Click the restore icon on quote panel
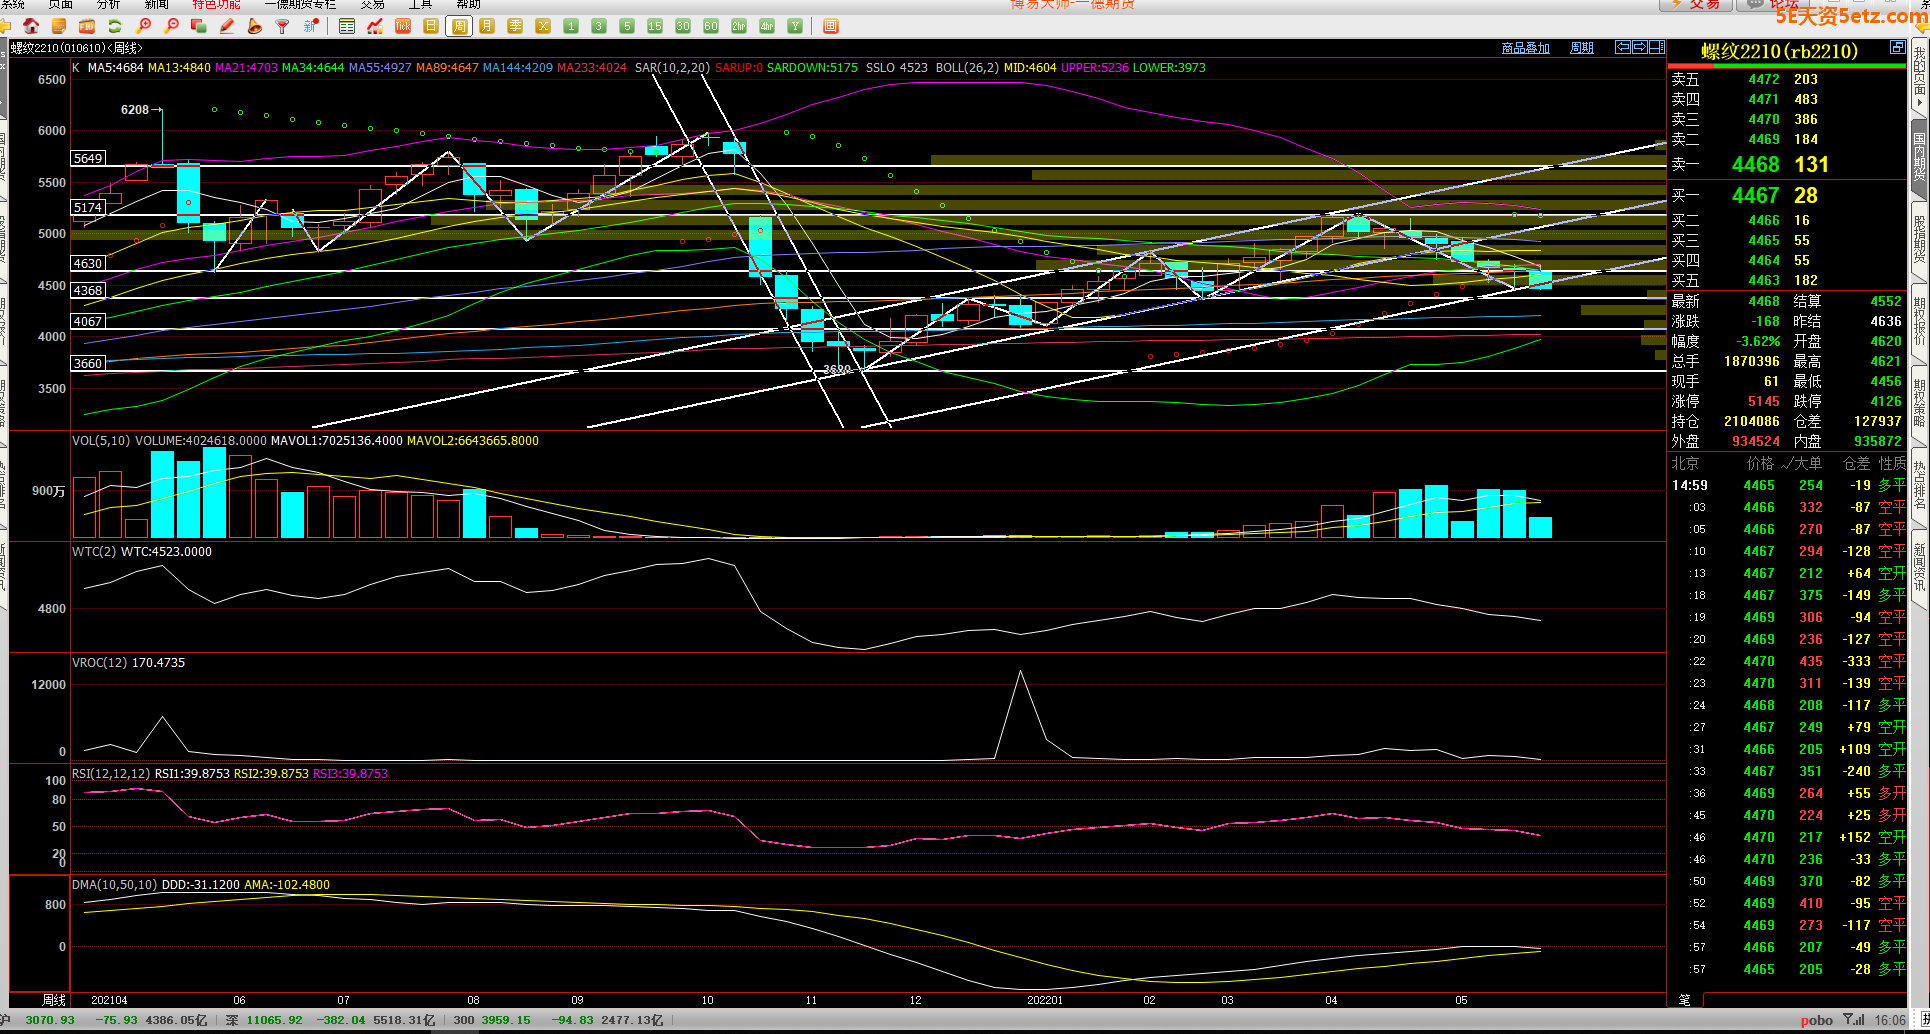The height and width of the screenshot is (1034, 1930). (1897, 47)
